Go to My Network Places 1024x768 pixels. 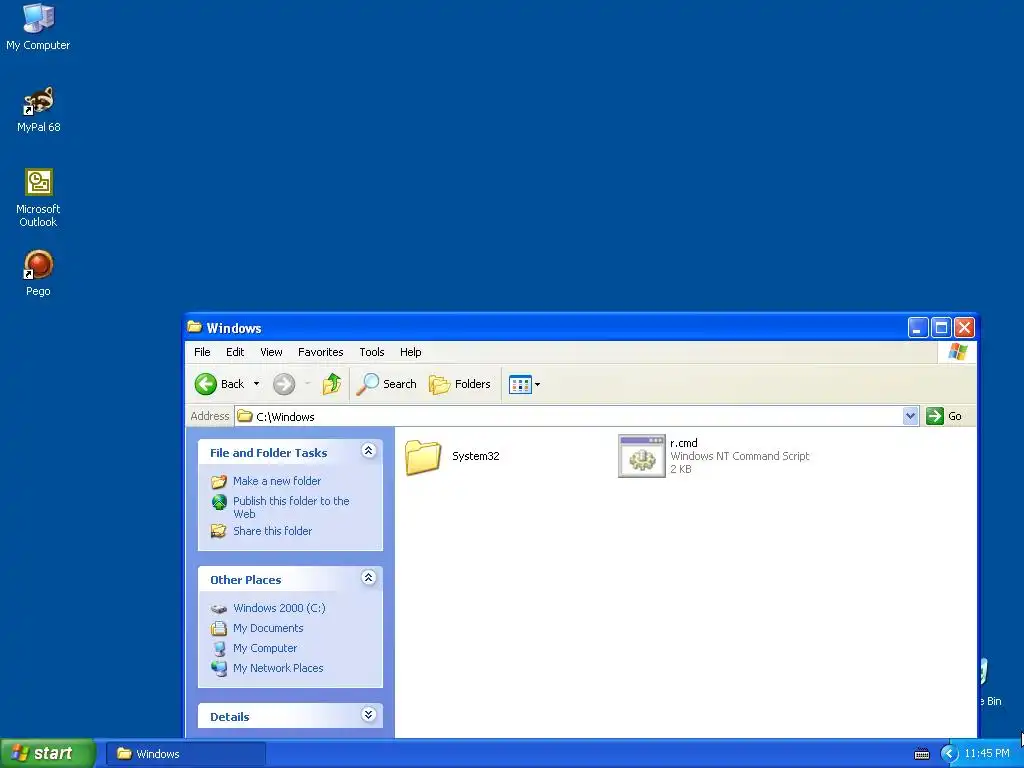278,668
